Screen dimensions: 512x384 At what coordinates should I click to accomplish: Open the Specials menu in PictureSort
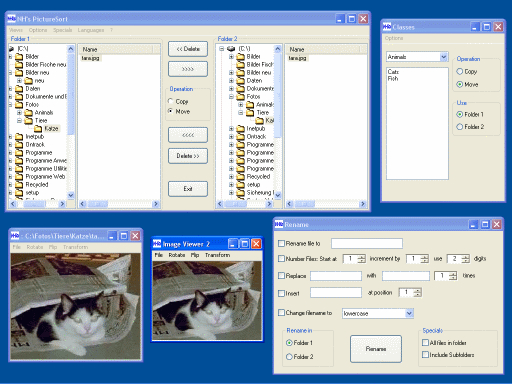[62, 30]
